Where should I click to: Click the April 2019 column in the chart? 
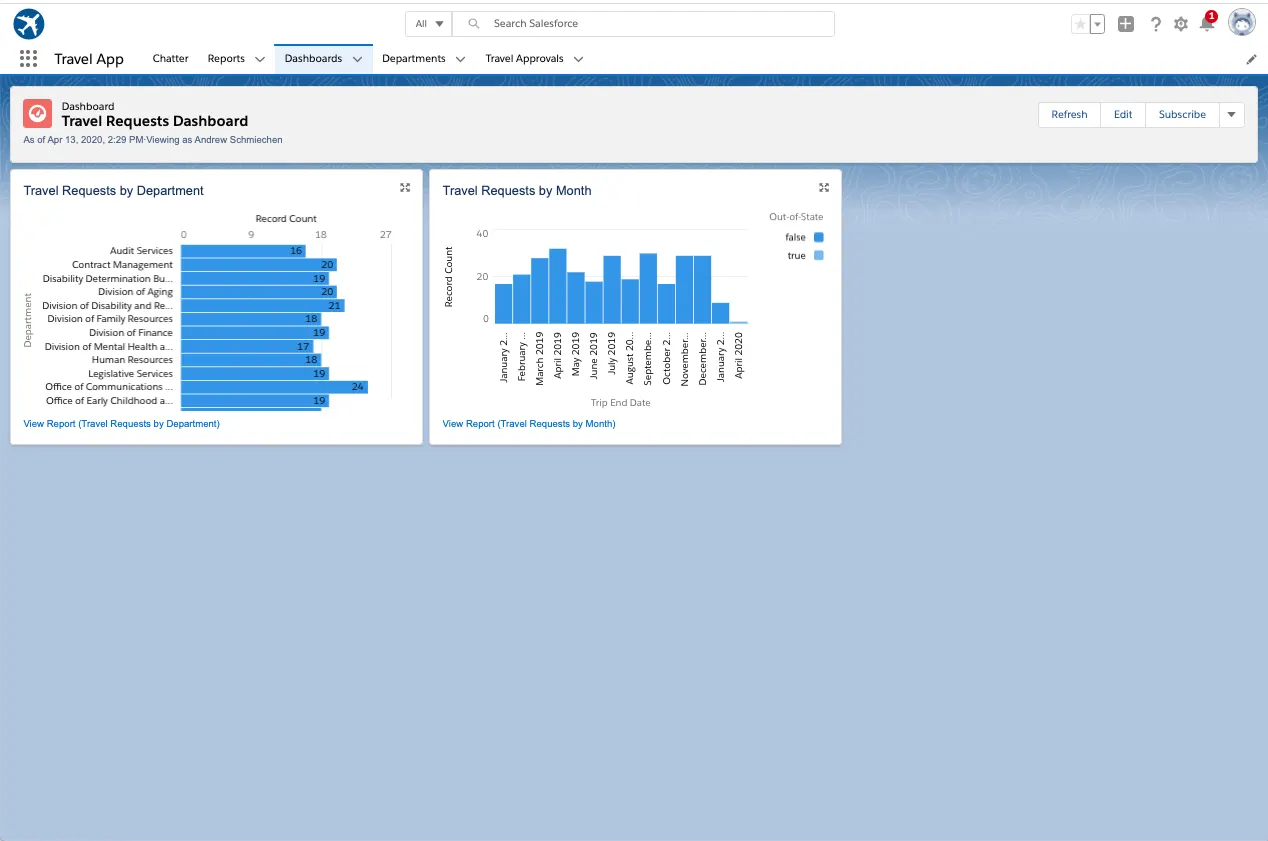tap(557, 286)
